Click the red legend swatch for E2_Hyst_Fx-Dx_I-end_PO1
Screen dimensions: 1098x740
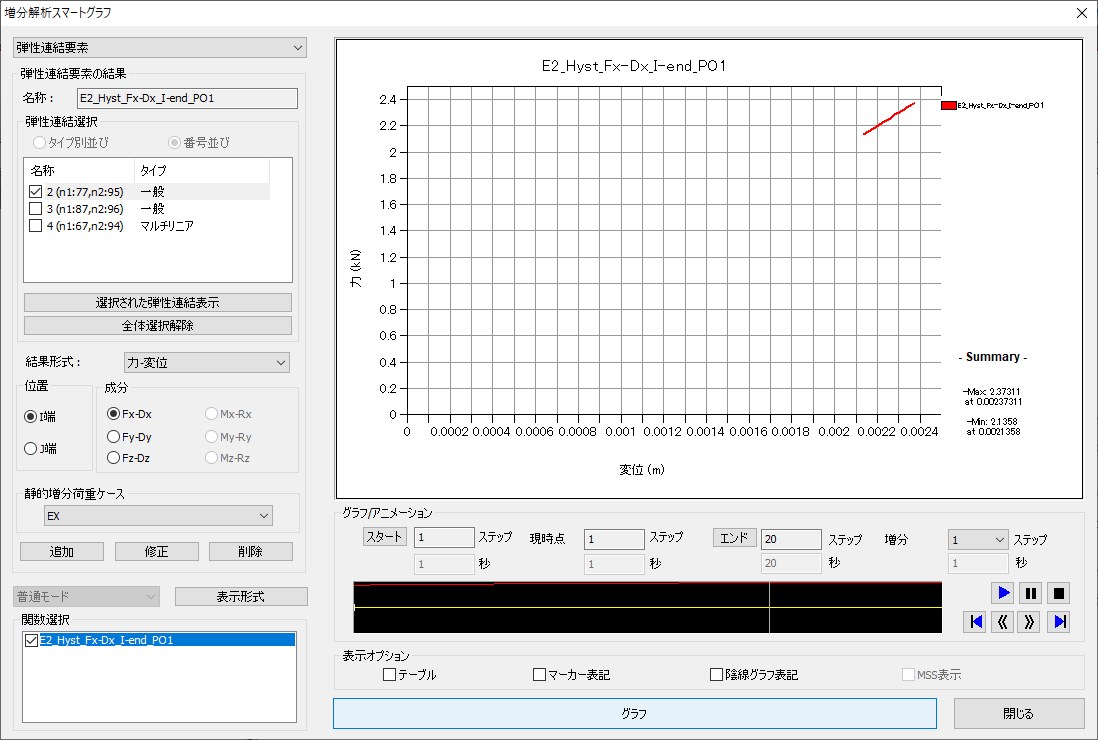949,105
